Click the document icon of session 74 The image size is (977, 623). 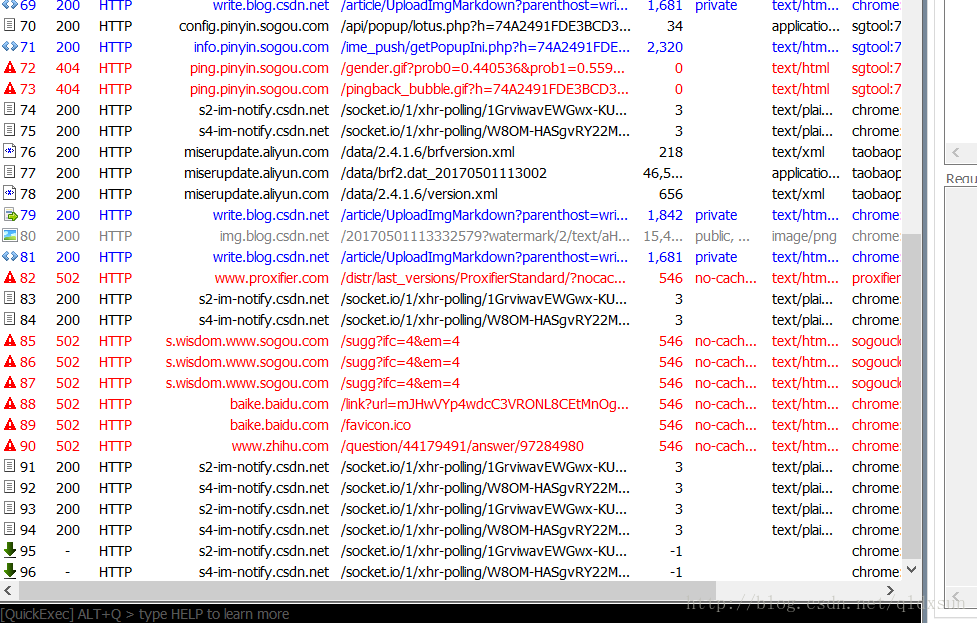pos(9,110)
